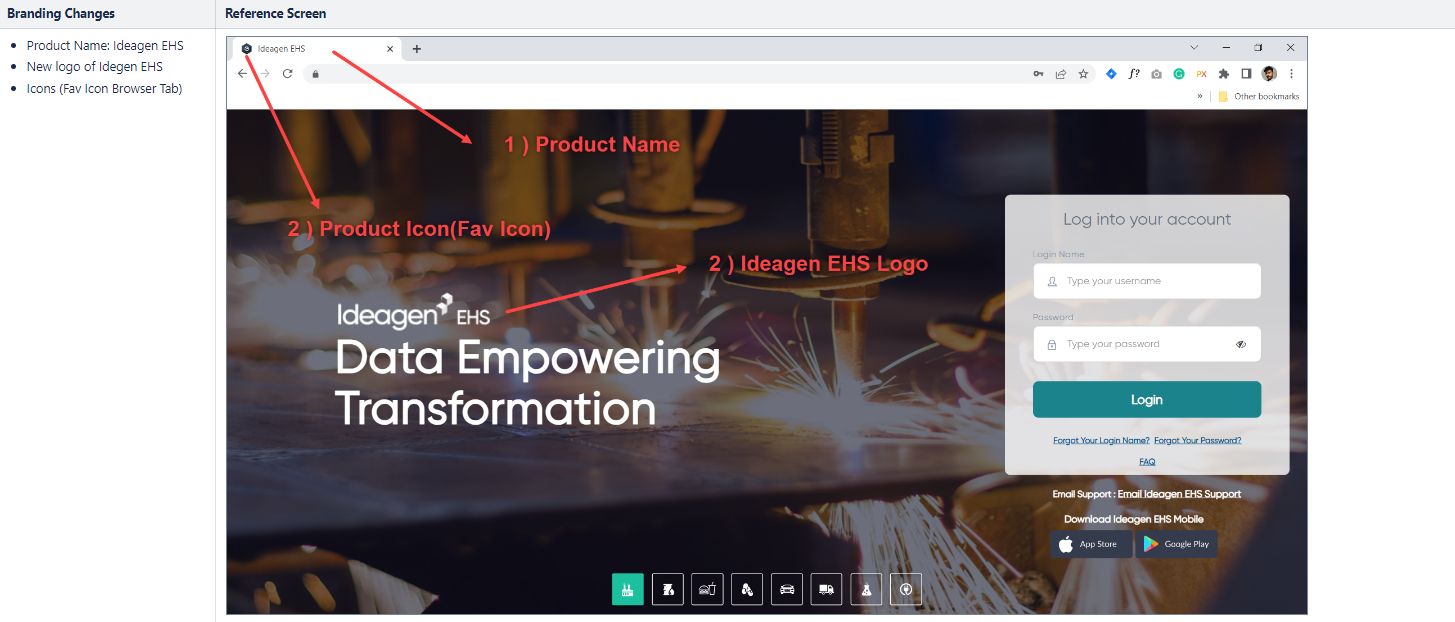Click the Login button
The height and width of the screenshot is (622, 1455).
coord(1147,399)
